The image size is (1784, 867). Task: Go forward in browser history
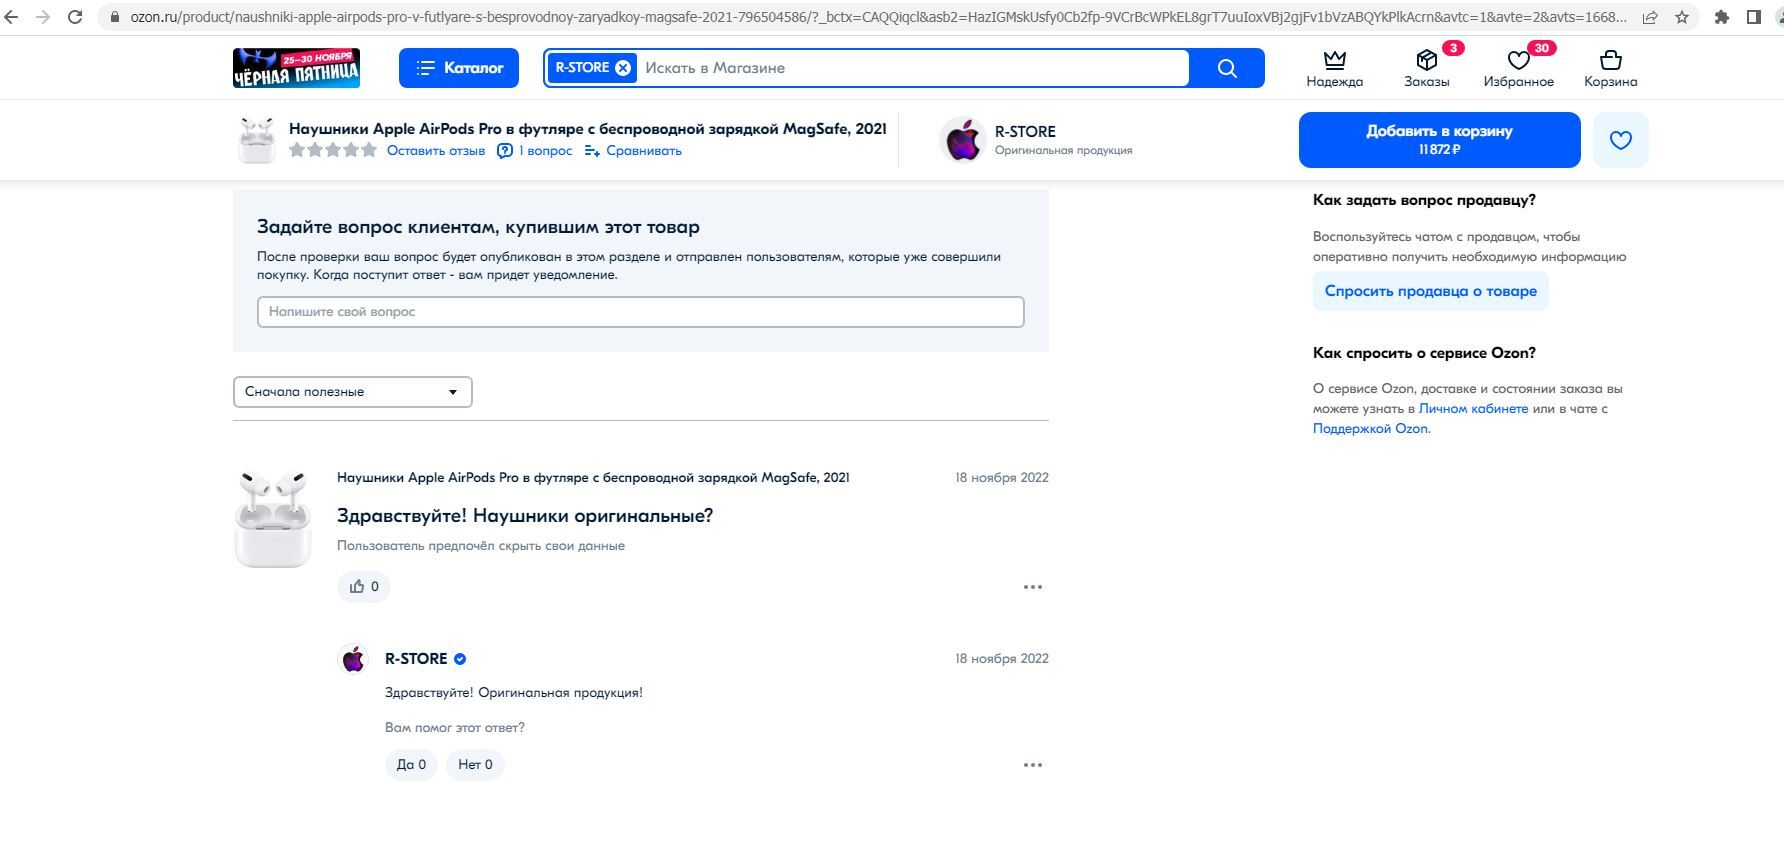(42, 17)
